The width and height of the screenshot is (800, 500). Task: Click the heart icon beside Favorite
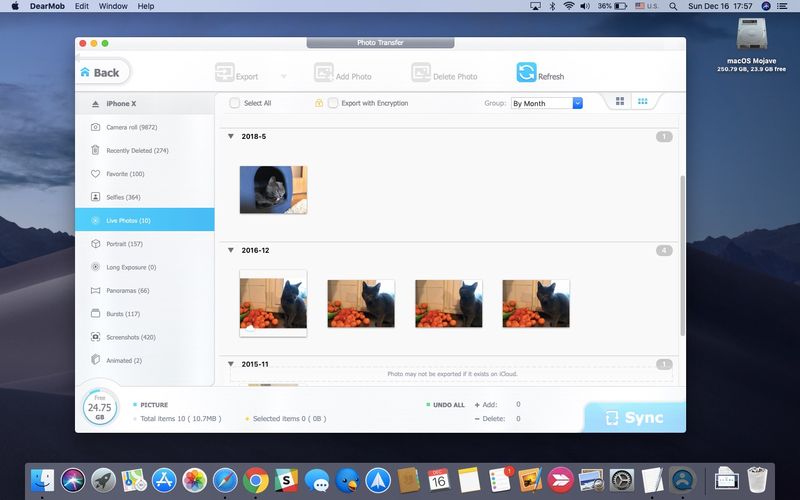point(95,174)
